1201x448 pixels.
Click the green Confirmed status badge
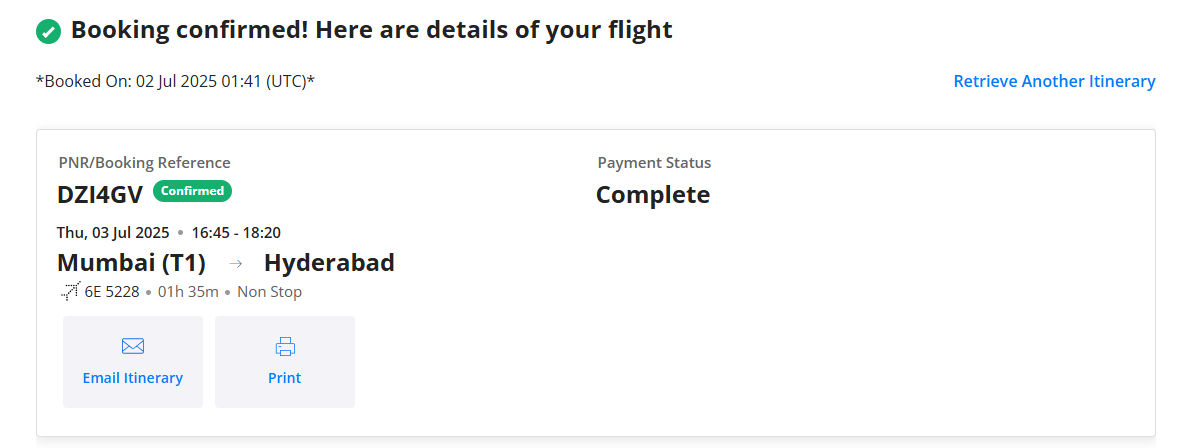click(193, 191)
